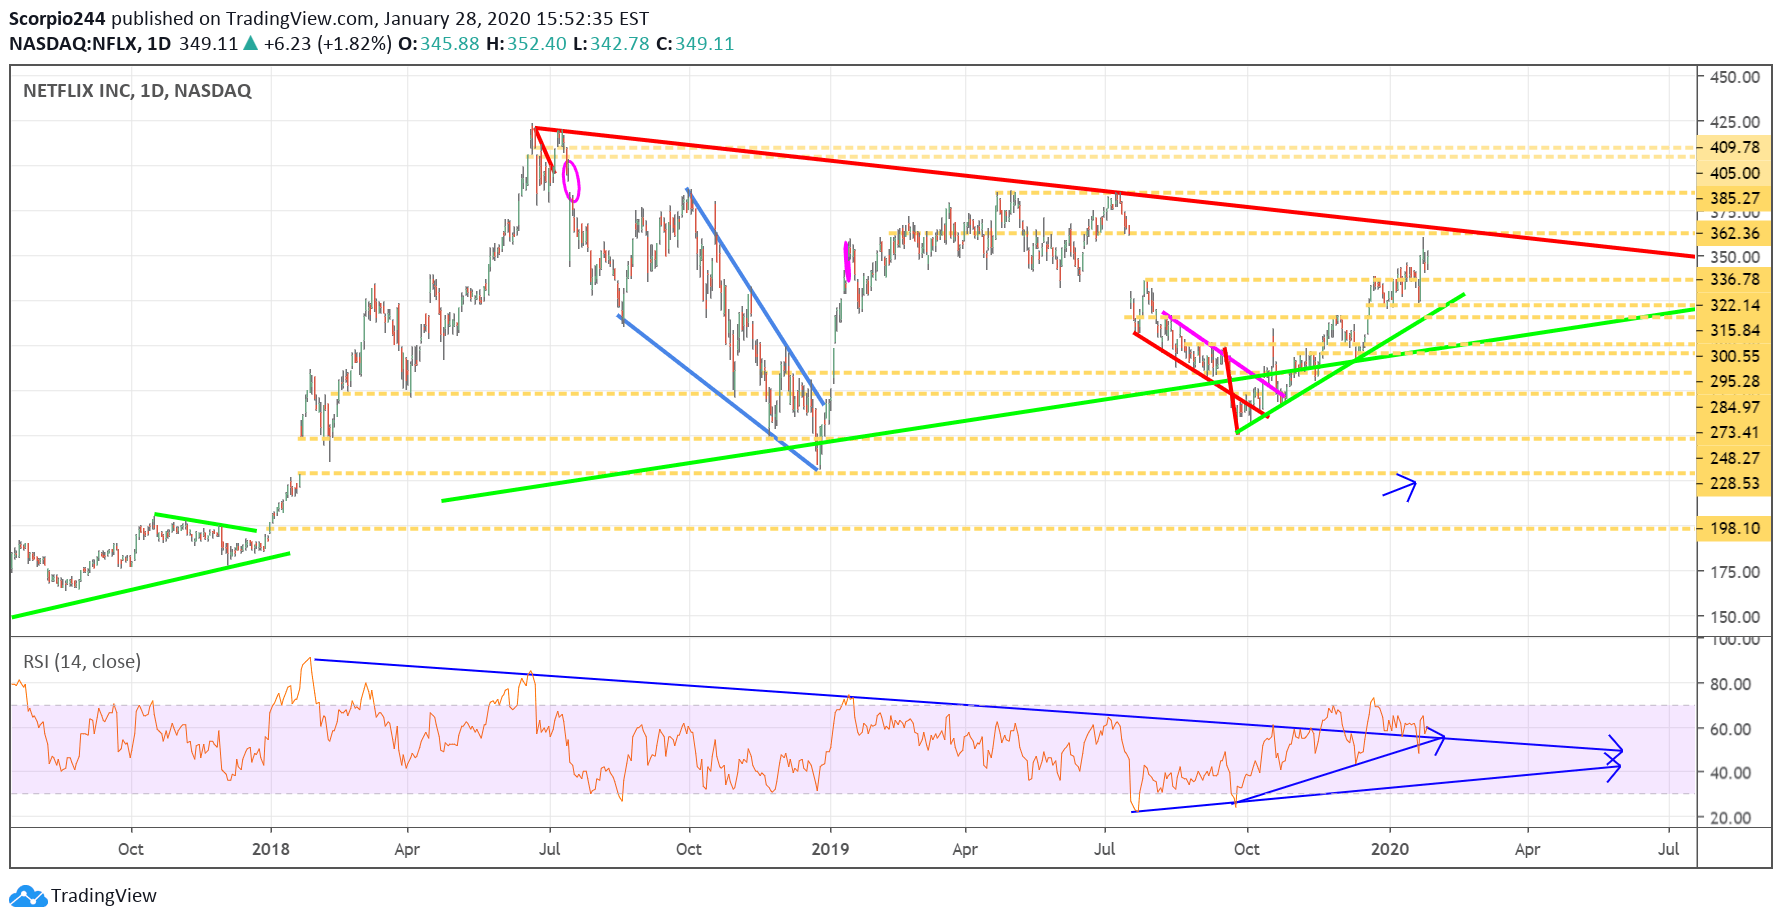Select the 409.78 price level label
The width and height of the screenshot is (1782, 923).
pos(1734,147)
